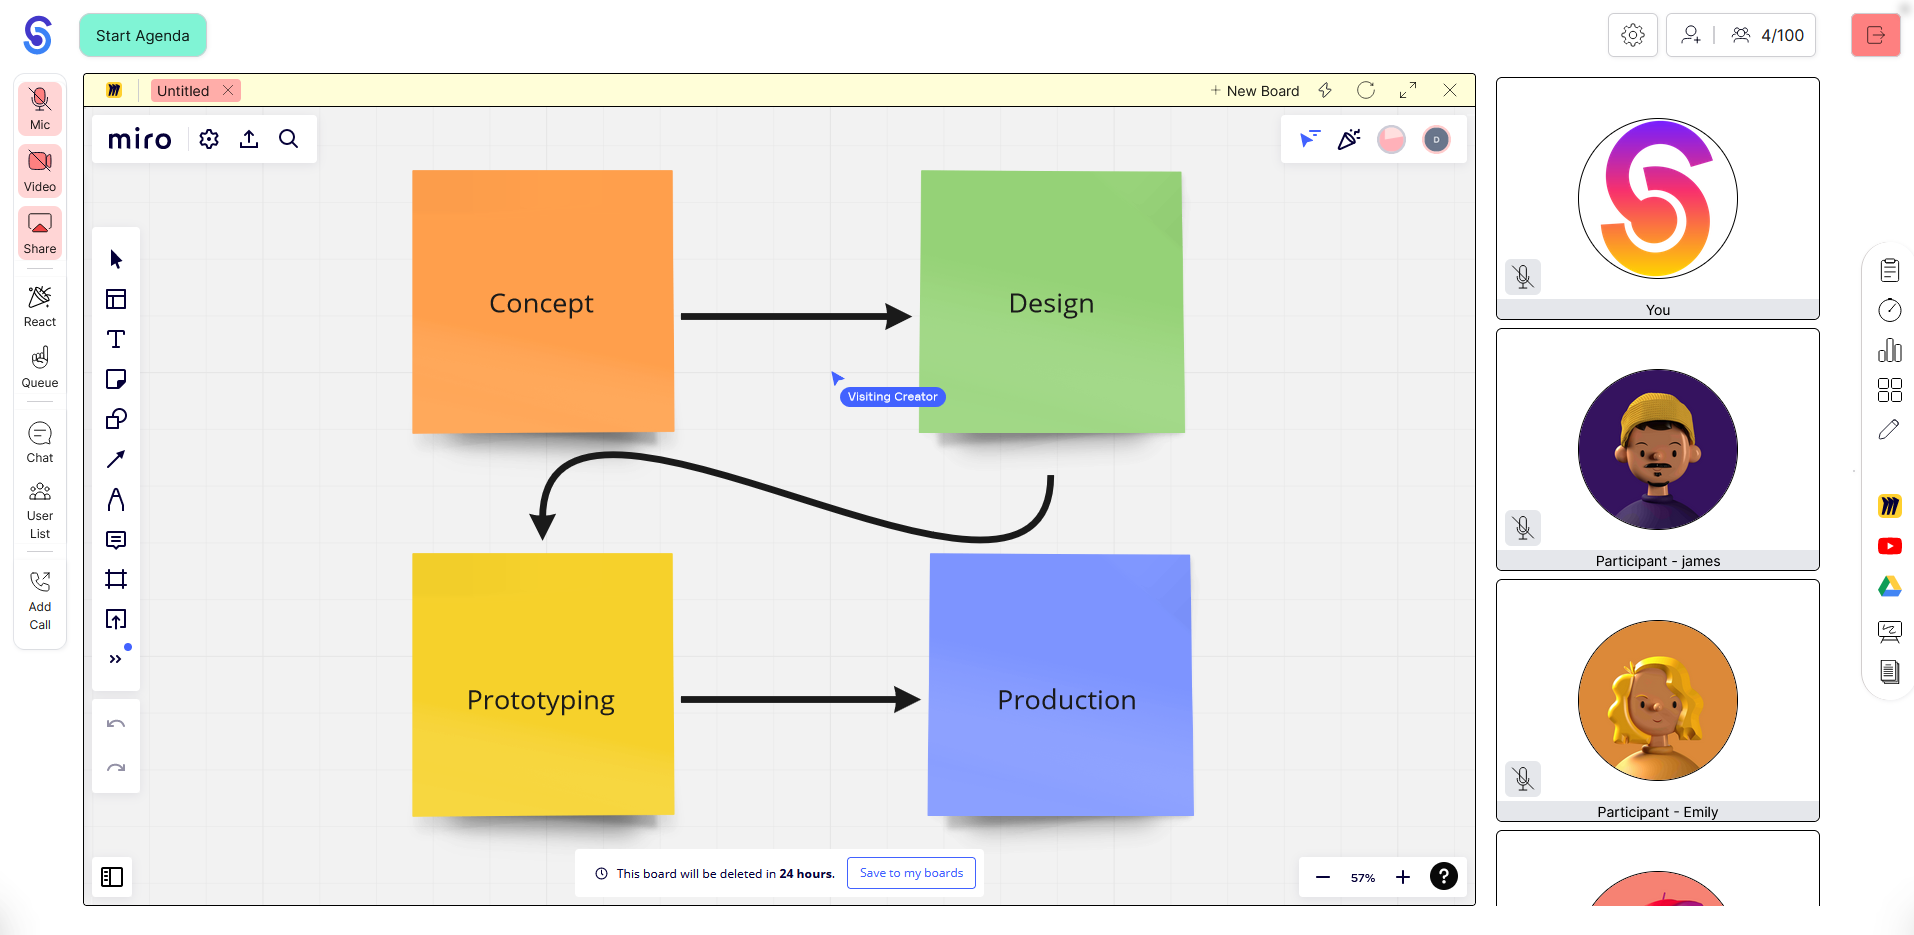Toggle the Video camera button
The width and height of the screenshot is (1914, 935).
40,171
